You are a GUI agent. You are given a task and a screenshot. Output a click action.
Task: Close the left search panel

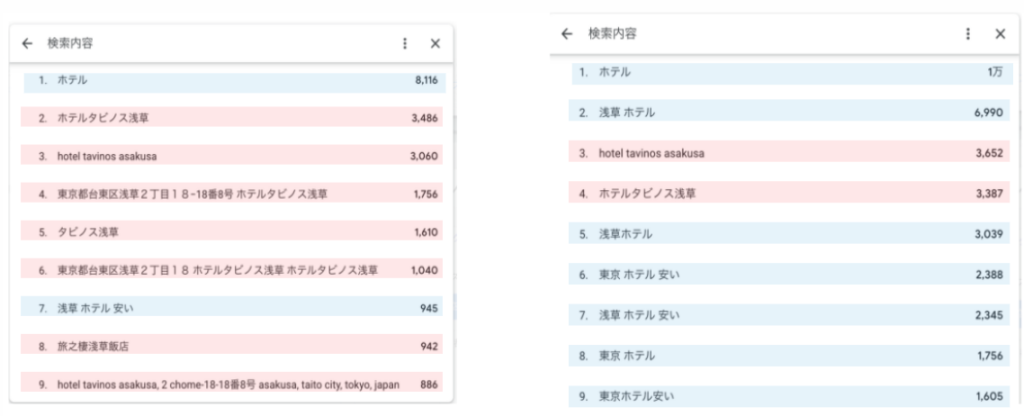pyautogui.click(x=435, y=43)
